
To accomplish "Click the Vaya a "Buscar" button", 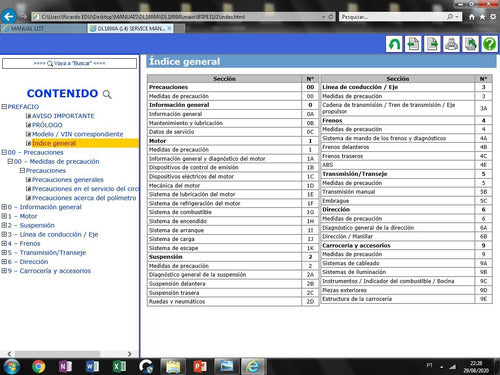I will (x=69, y=63).
